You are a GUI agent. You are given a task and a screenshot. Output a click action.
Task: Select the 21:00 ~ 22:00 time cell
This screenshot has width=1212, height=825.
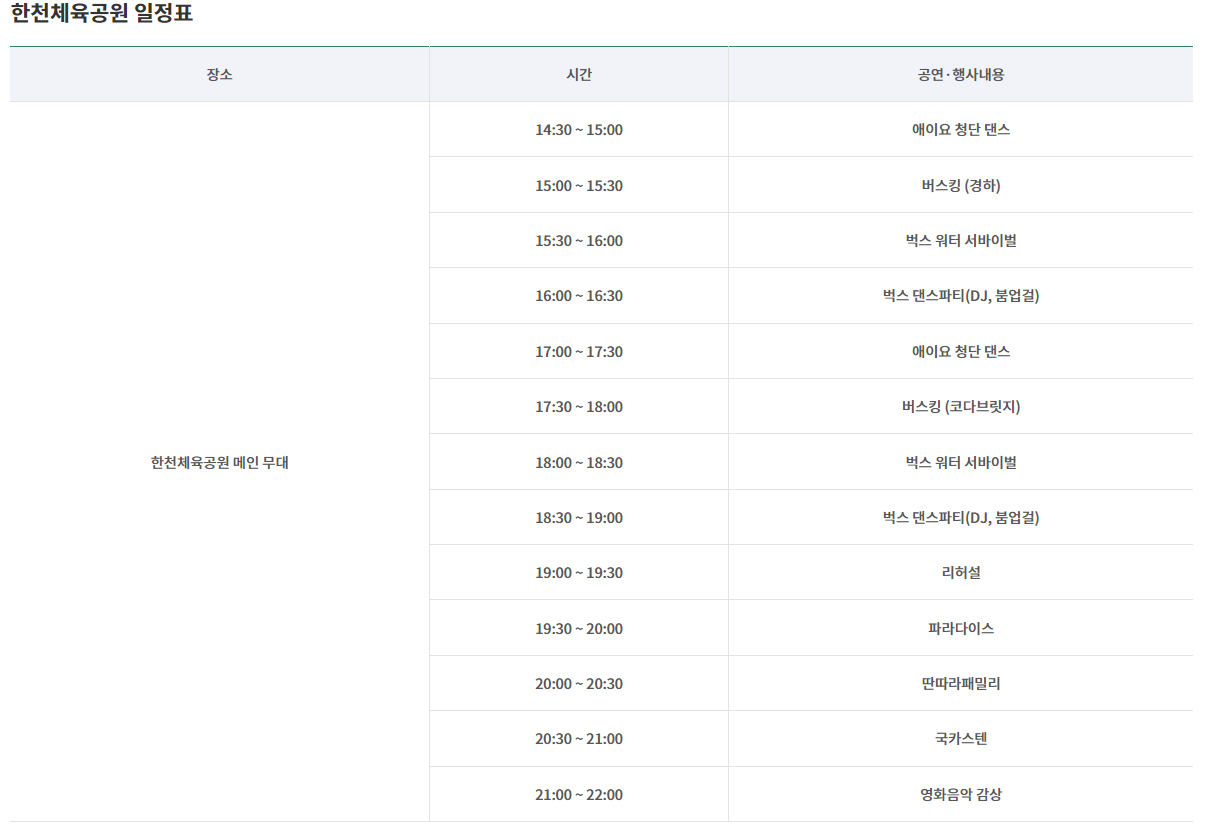[x=579, y=794]
